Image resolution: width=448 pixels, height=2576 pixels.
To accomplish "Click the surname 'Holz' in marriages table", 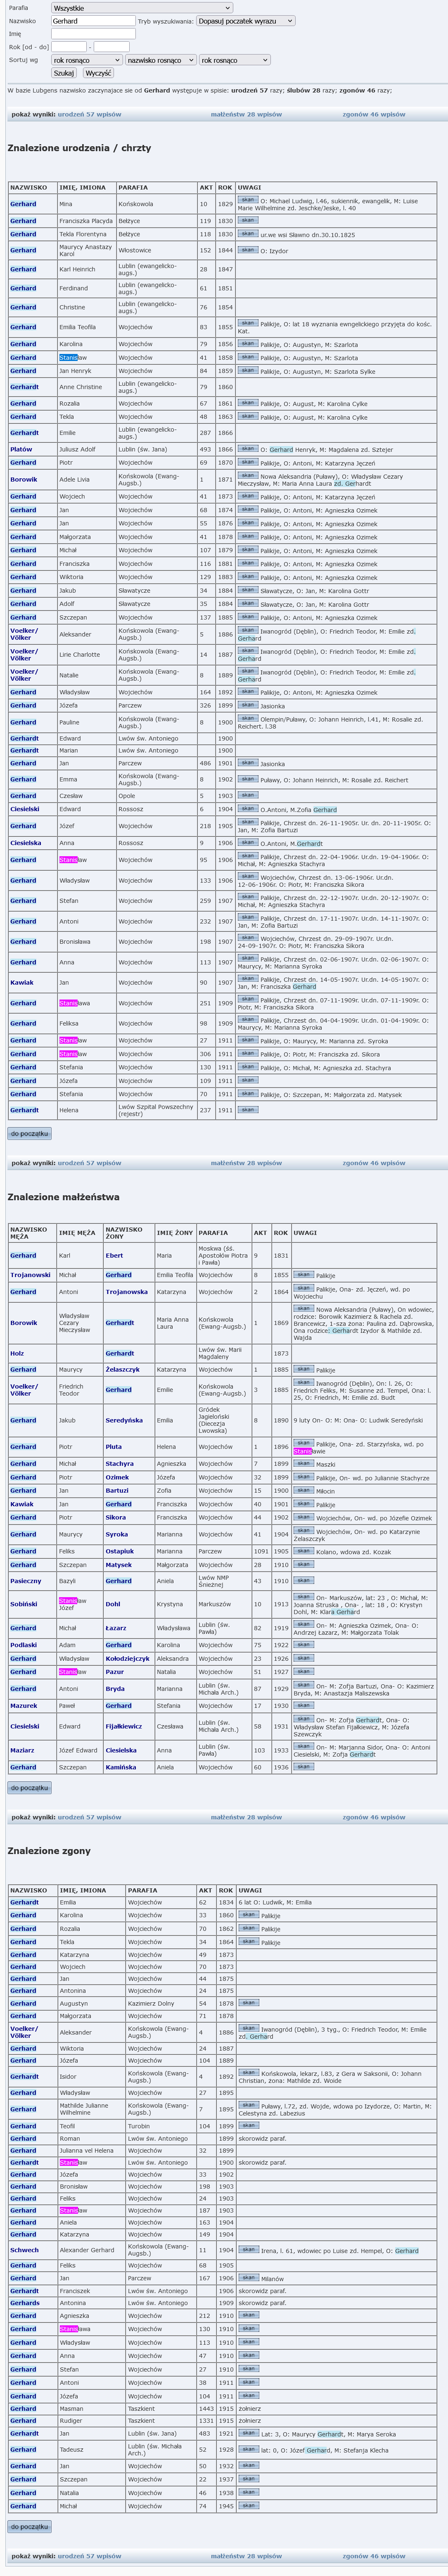I will [17, 1353].
